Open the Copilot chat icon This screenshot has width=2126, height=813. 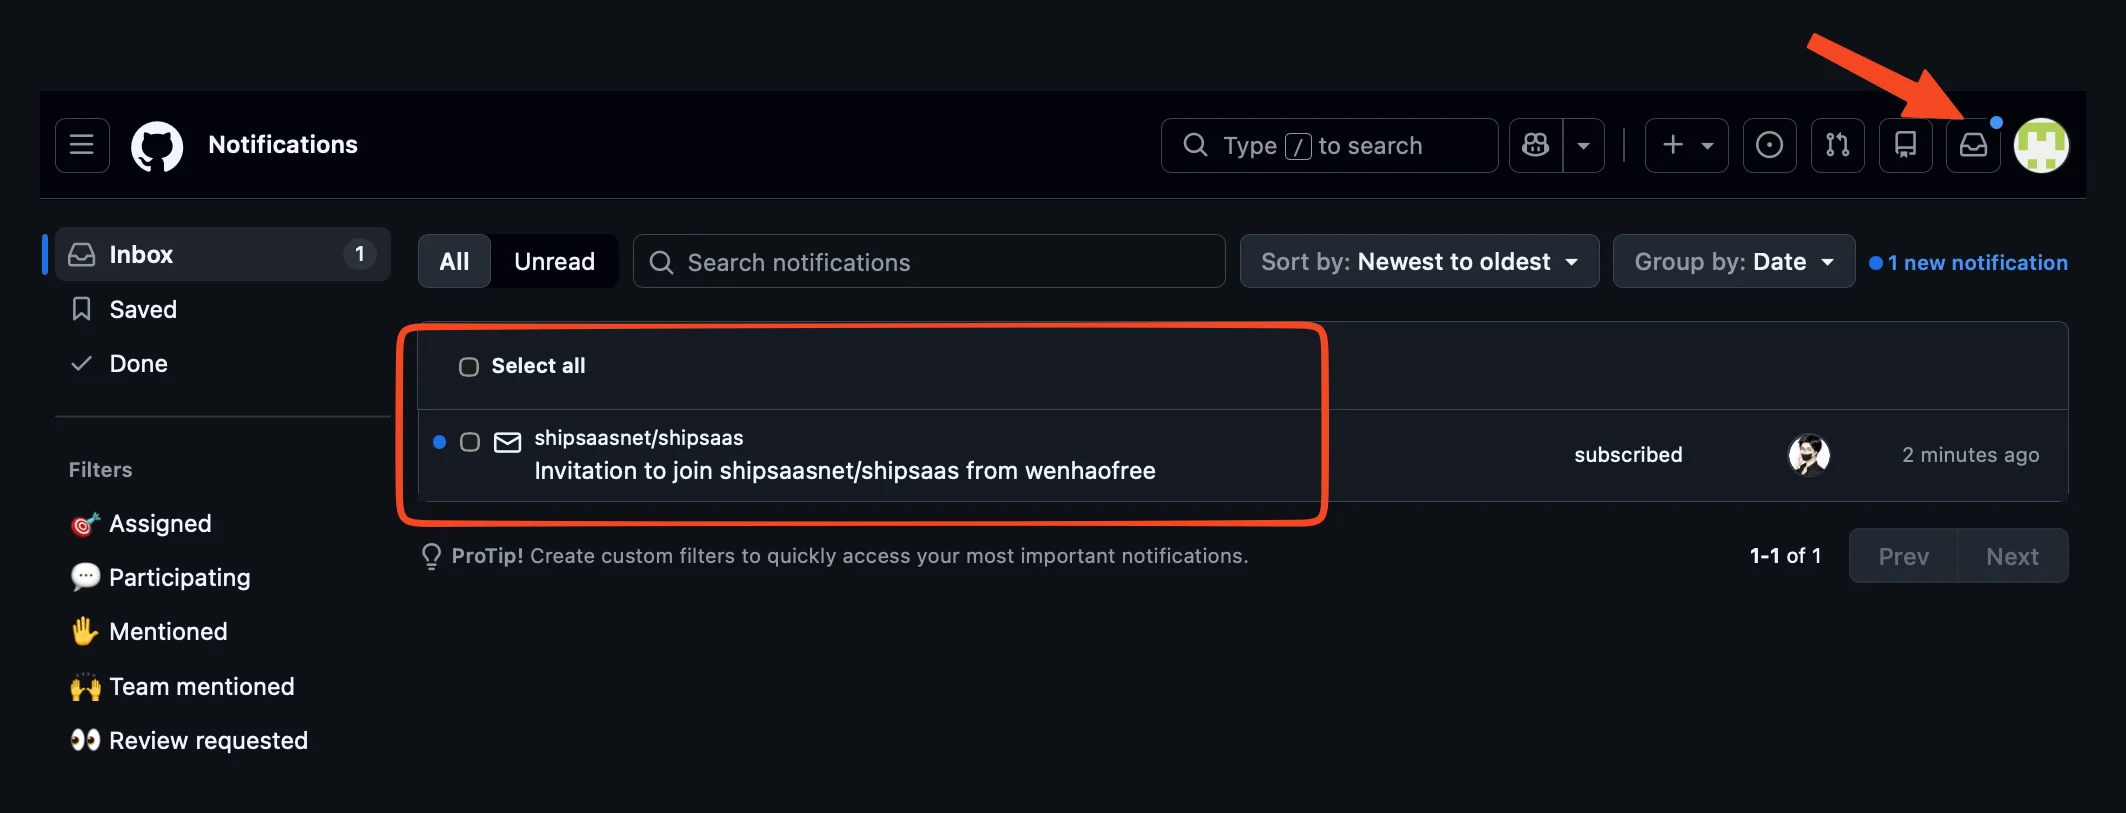pos(1536,145)
